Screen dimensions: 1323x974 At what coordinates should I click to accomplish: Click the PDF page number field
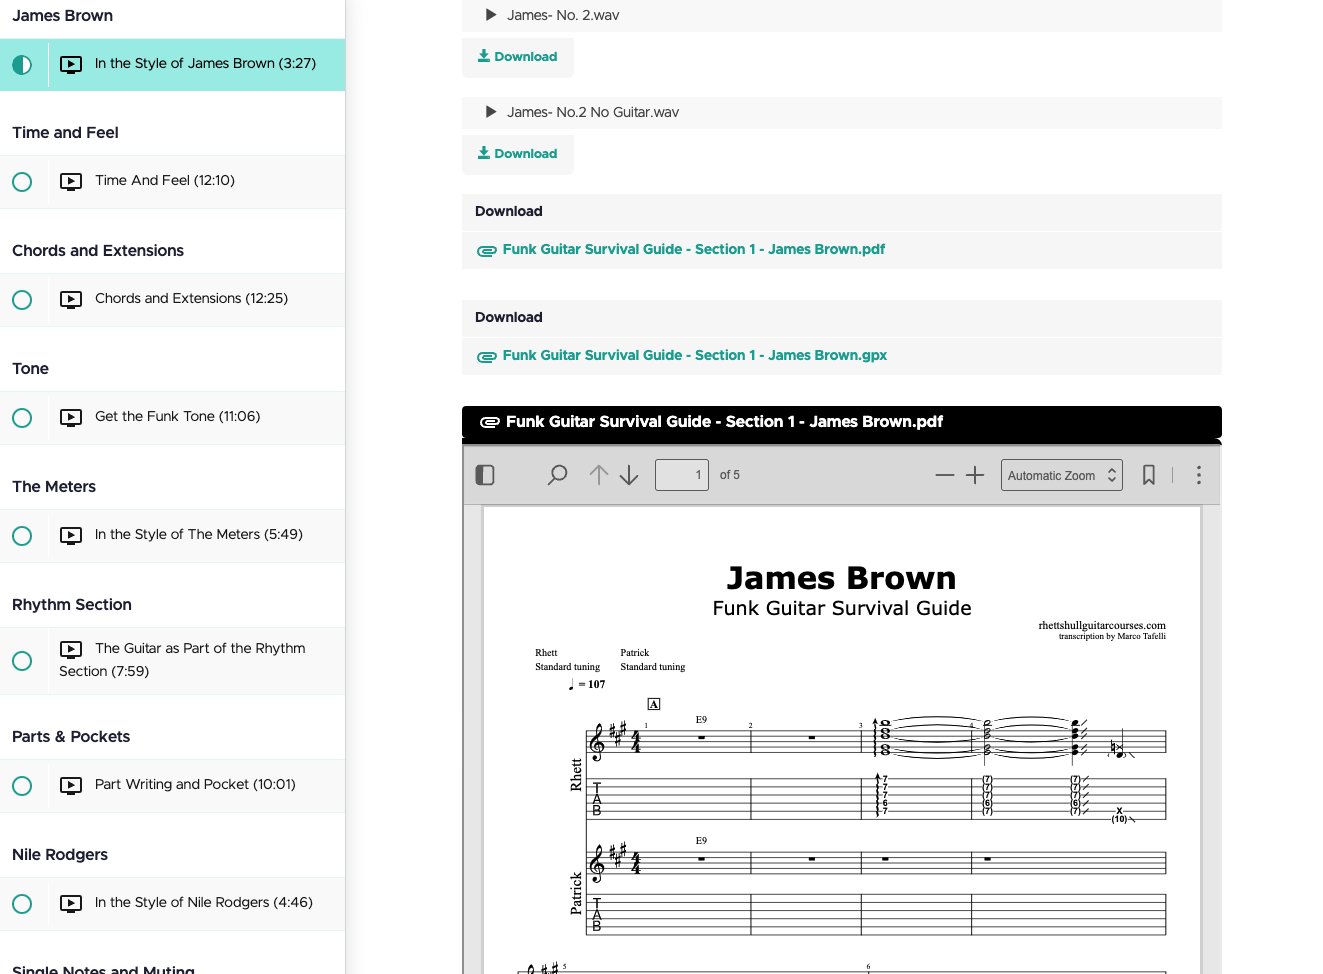(x=682, y=475)
